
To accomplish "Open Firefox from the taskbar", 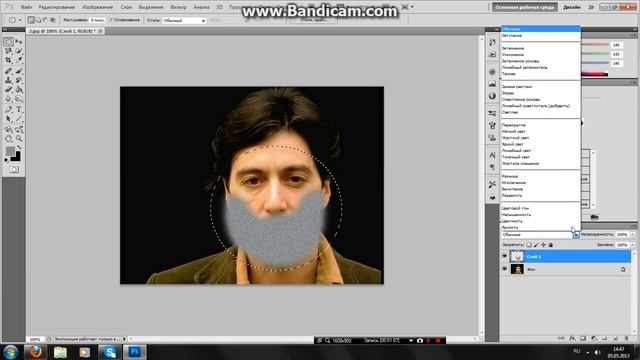I will (x=35, y=351).
